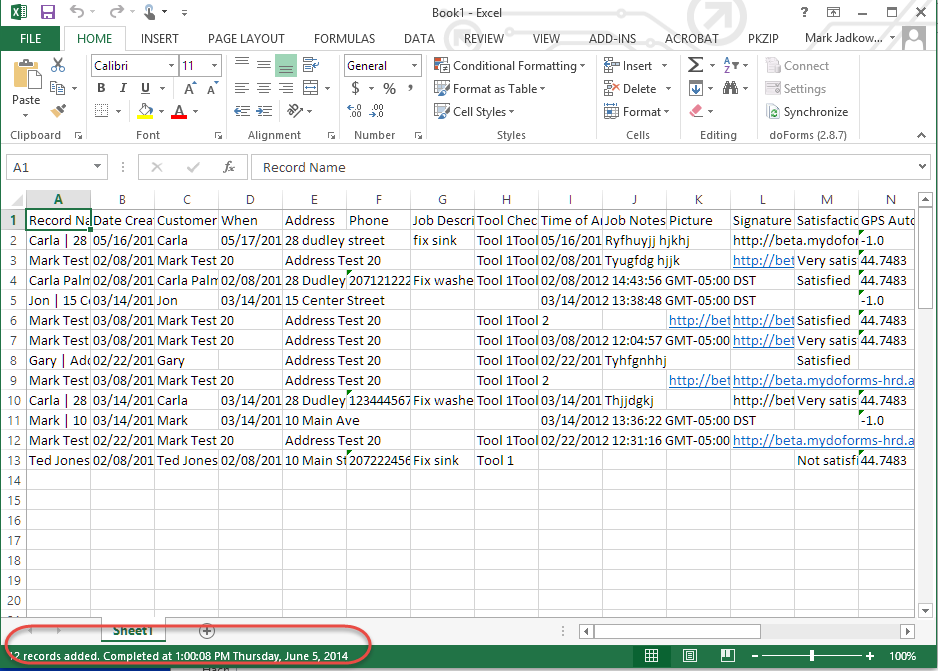The width and height of the screenshot is (938, 671).
Task: Click the Insert Function fx icon
Action: tap(229, 167)
